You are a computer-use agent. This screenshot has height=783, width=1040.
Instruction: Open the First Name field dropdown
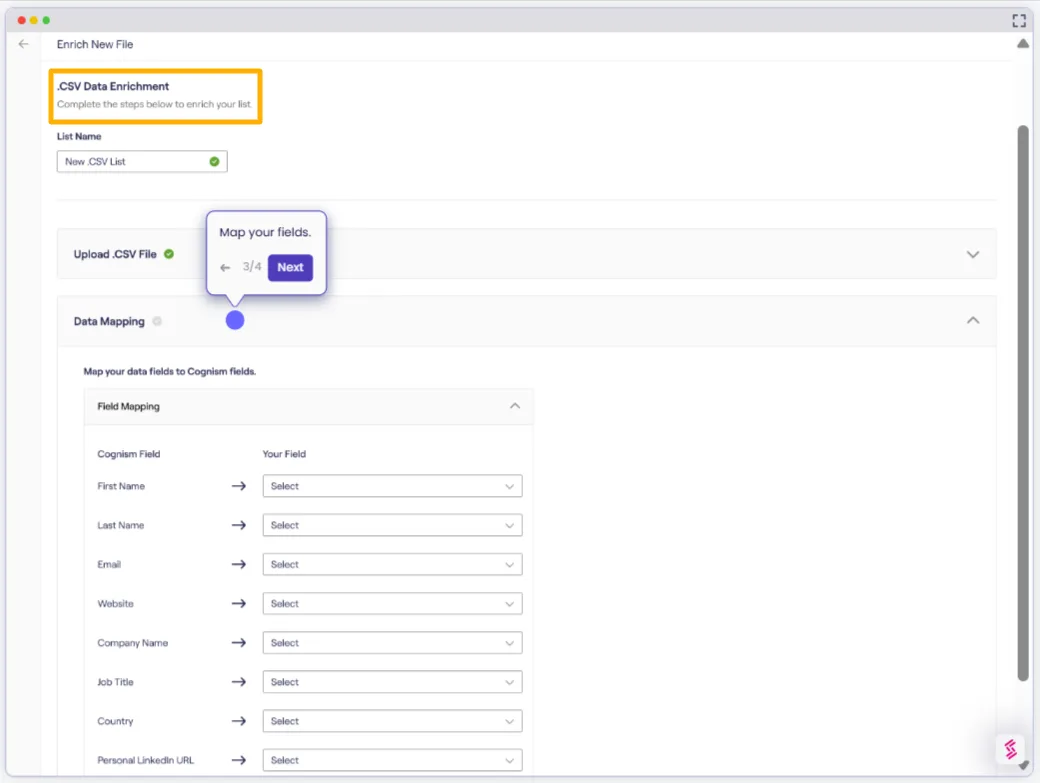392,486
